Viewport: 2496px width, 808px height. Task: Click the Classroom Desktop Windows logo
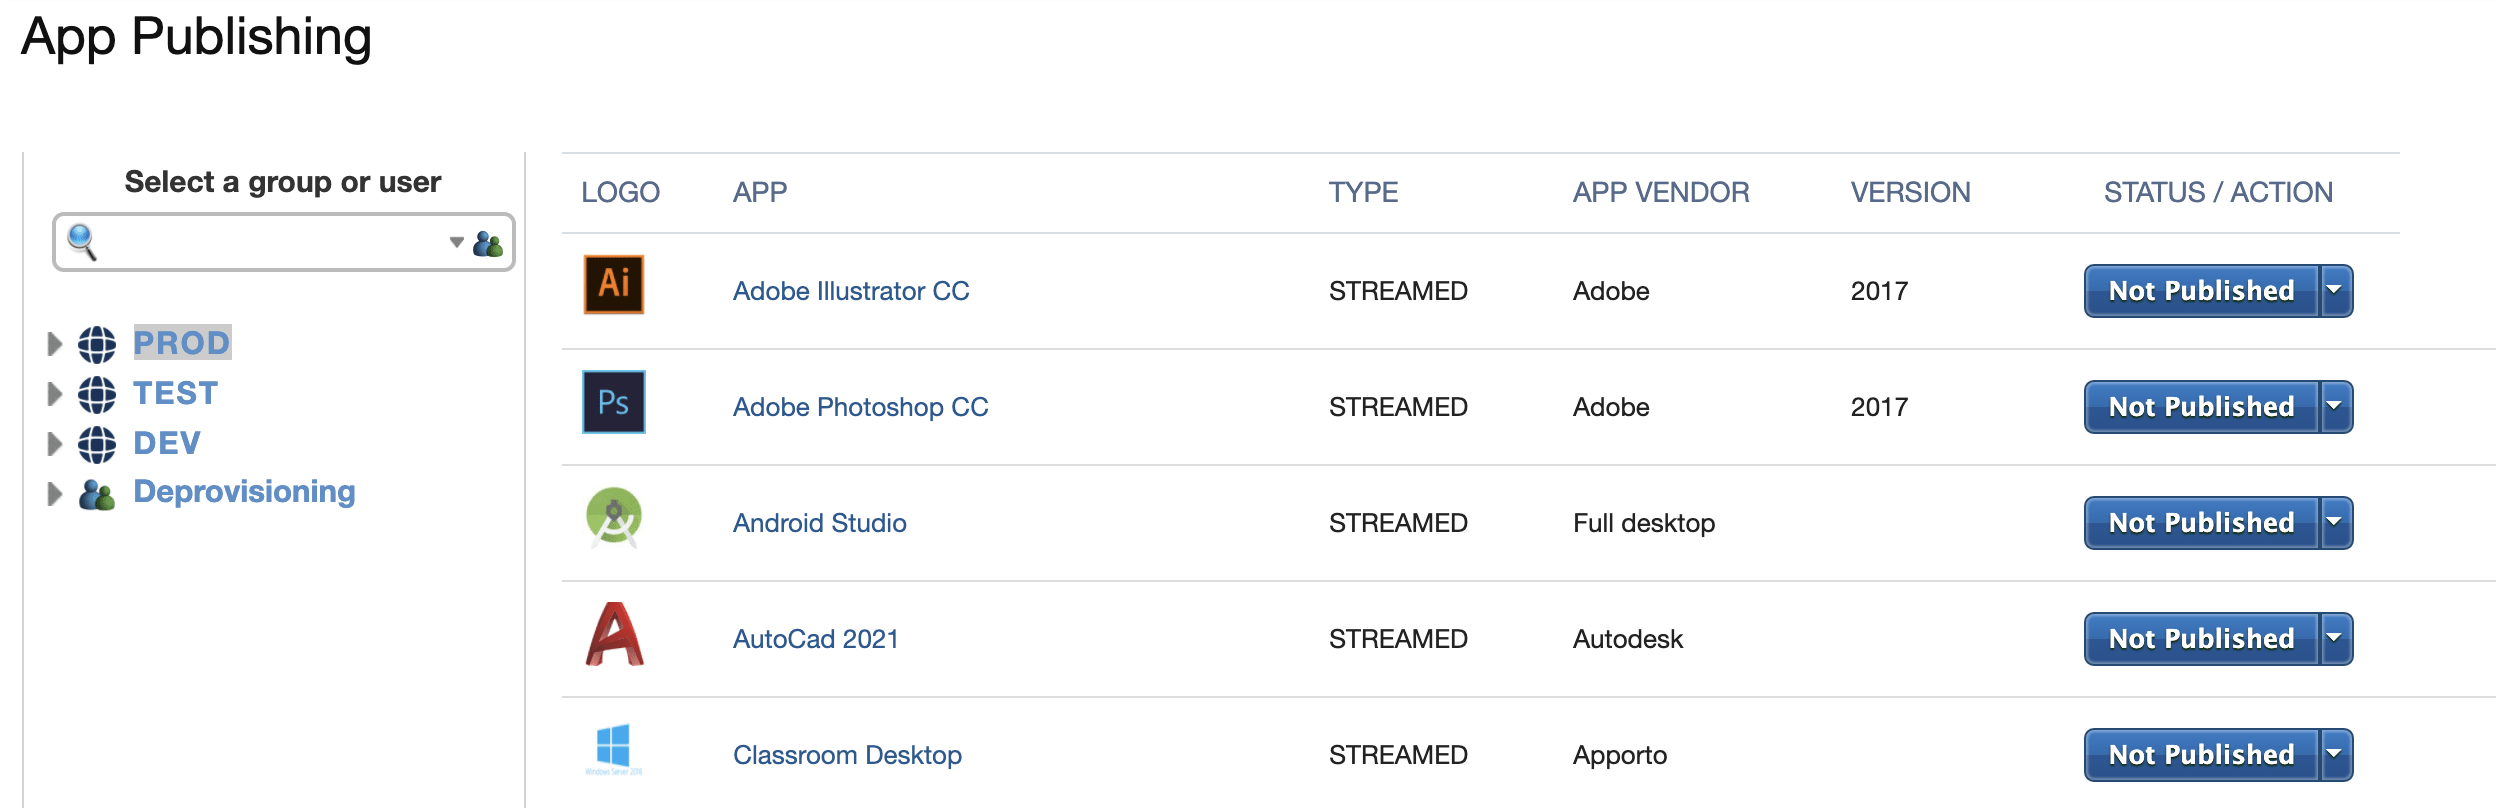pos(613,749)
